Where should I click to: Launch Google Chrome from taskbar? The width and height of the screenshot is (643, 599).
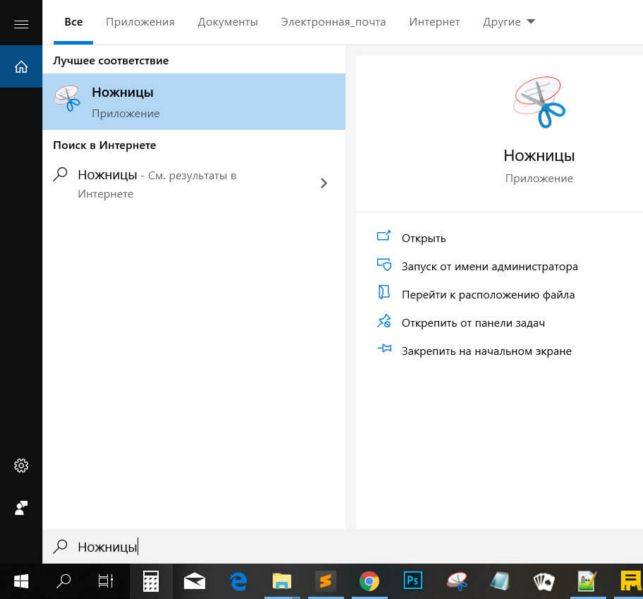point(369,581)
